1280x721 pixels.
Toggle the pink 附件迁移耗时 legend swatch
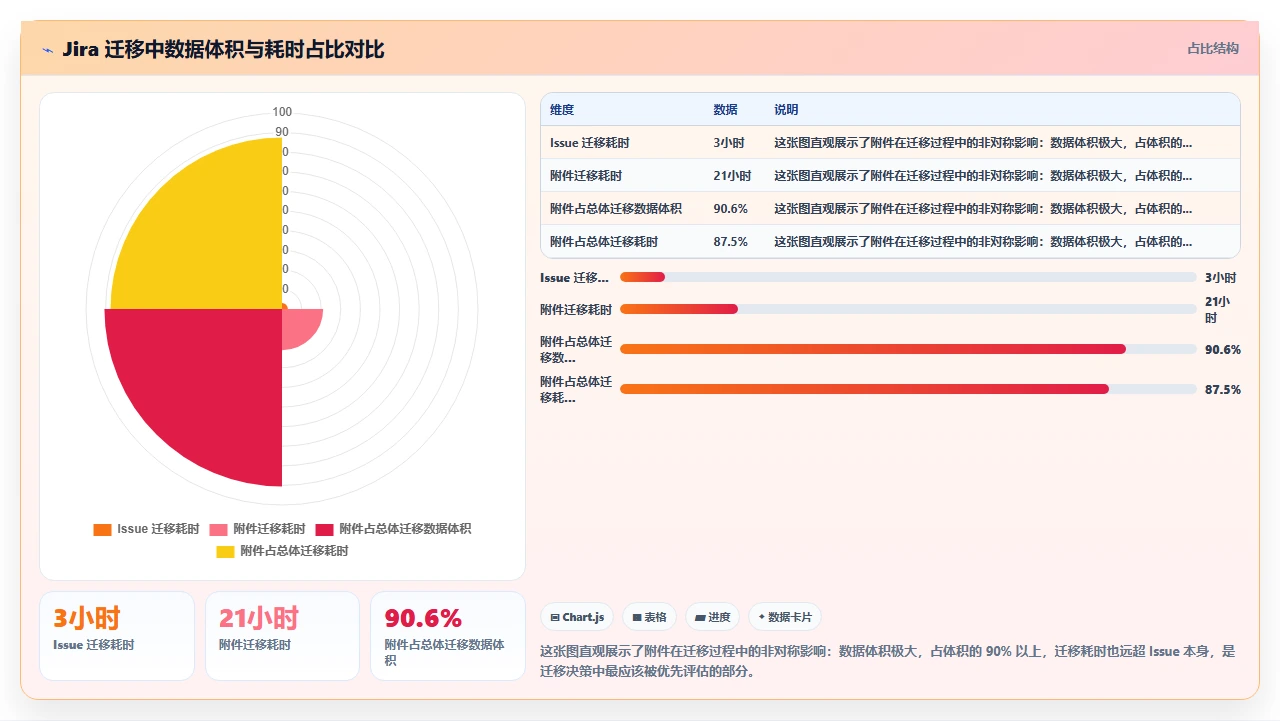(219, 529)
